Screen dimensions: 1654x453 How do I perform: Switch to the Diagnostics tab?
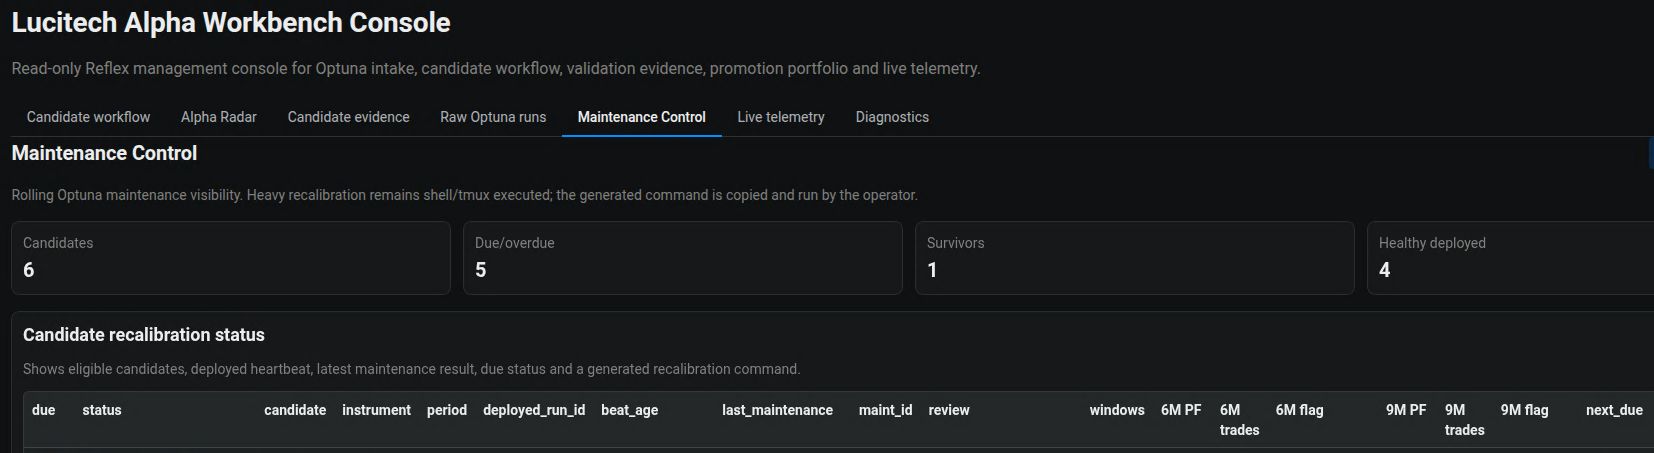coord(892,117)
